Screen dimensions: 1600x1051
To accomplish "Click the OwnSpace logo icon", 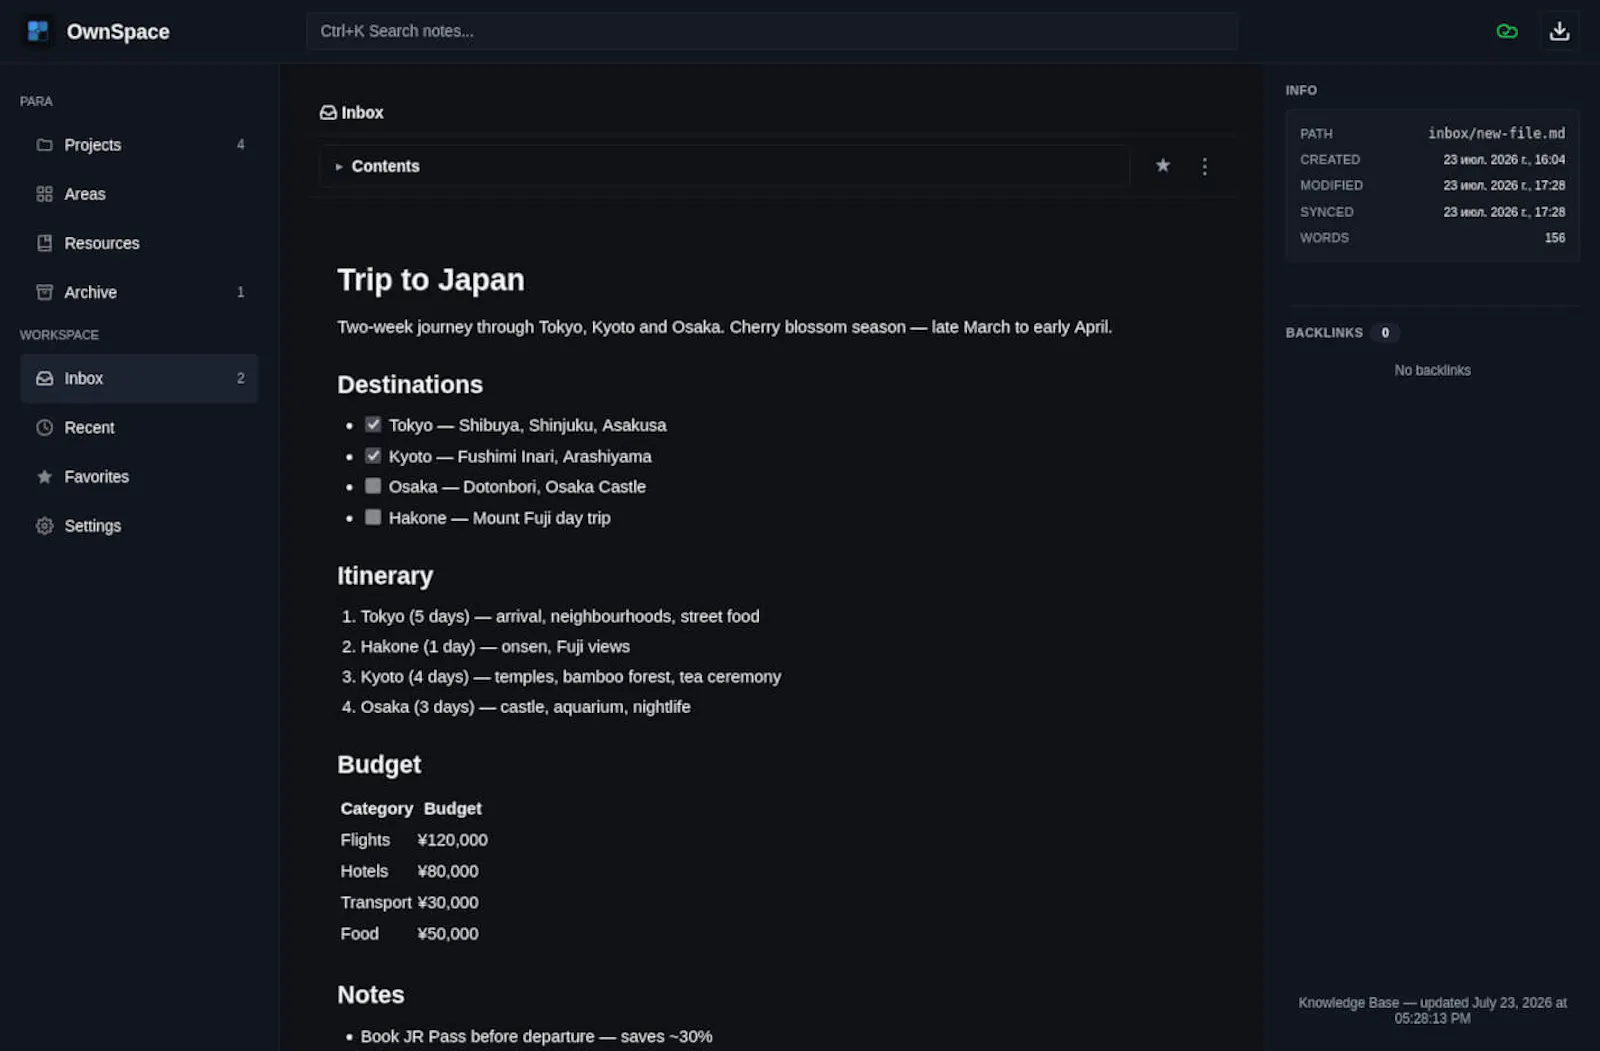I will tap(38, 31).
